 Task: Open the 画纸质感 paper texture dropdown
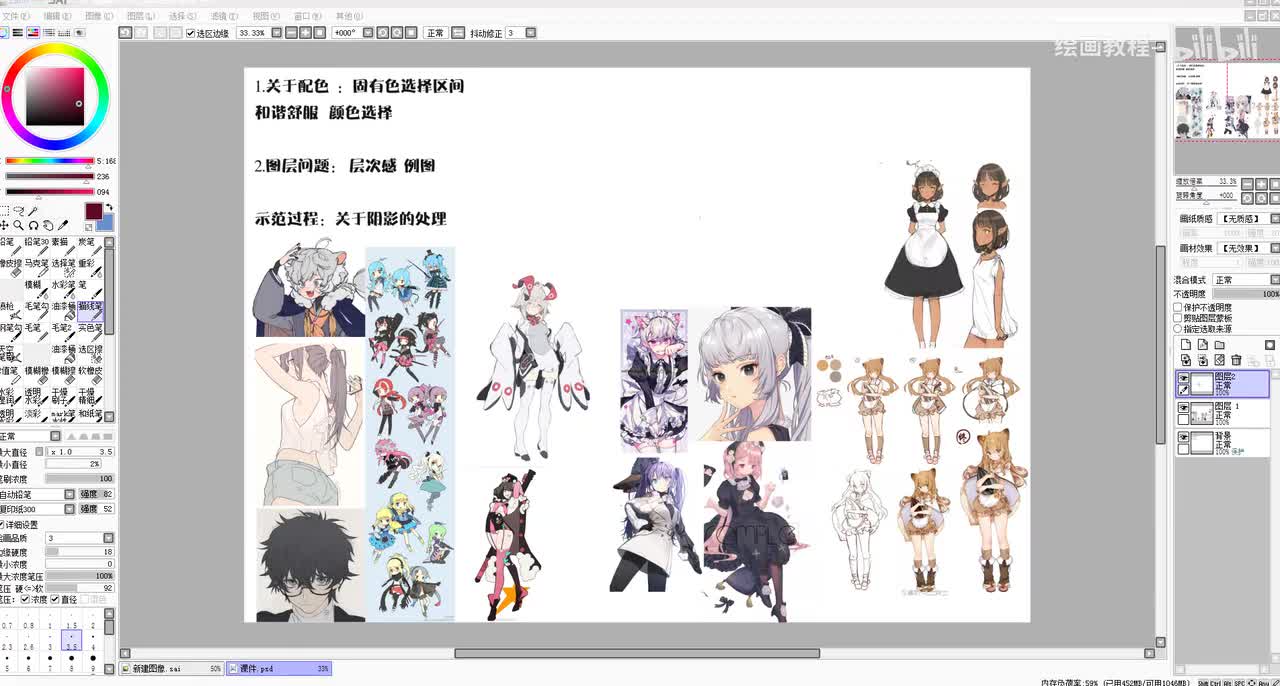coord(1274,218)
